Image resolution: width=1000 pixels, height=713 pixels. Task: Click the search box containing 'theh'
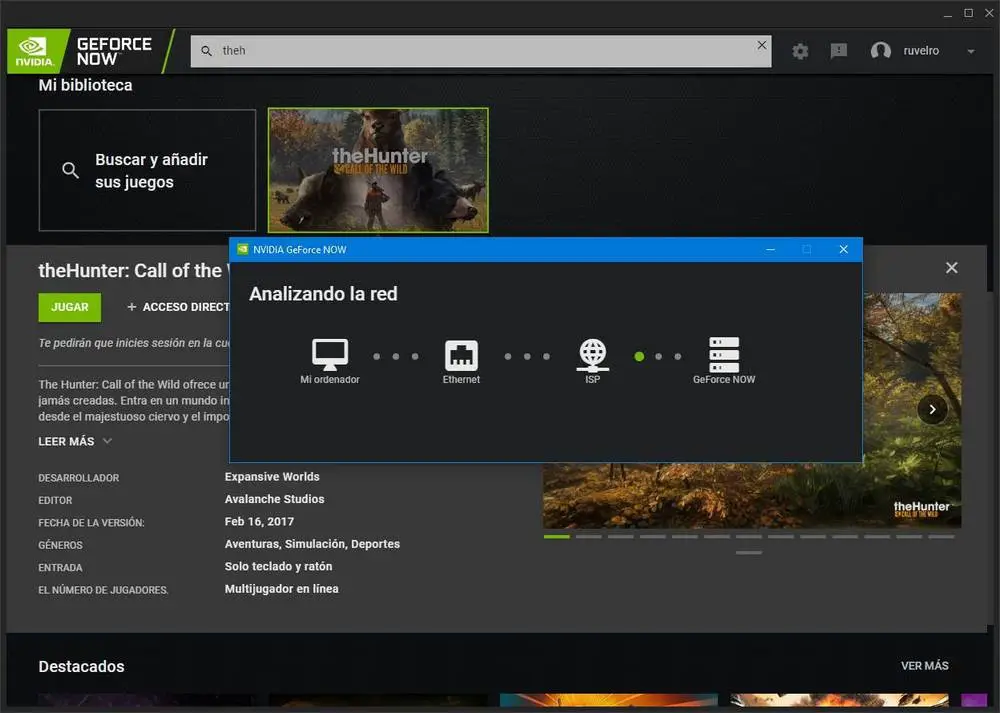point(481,51)
